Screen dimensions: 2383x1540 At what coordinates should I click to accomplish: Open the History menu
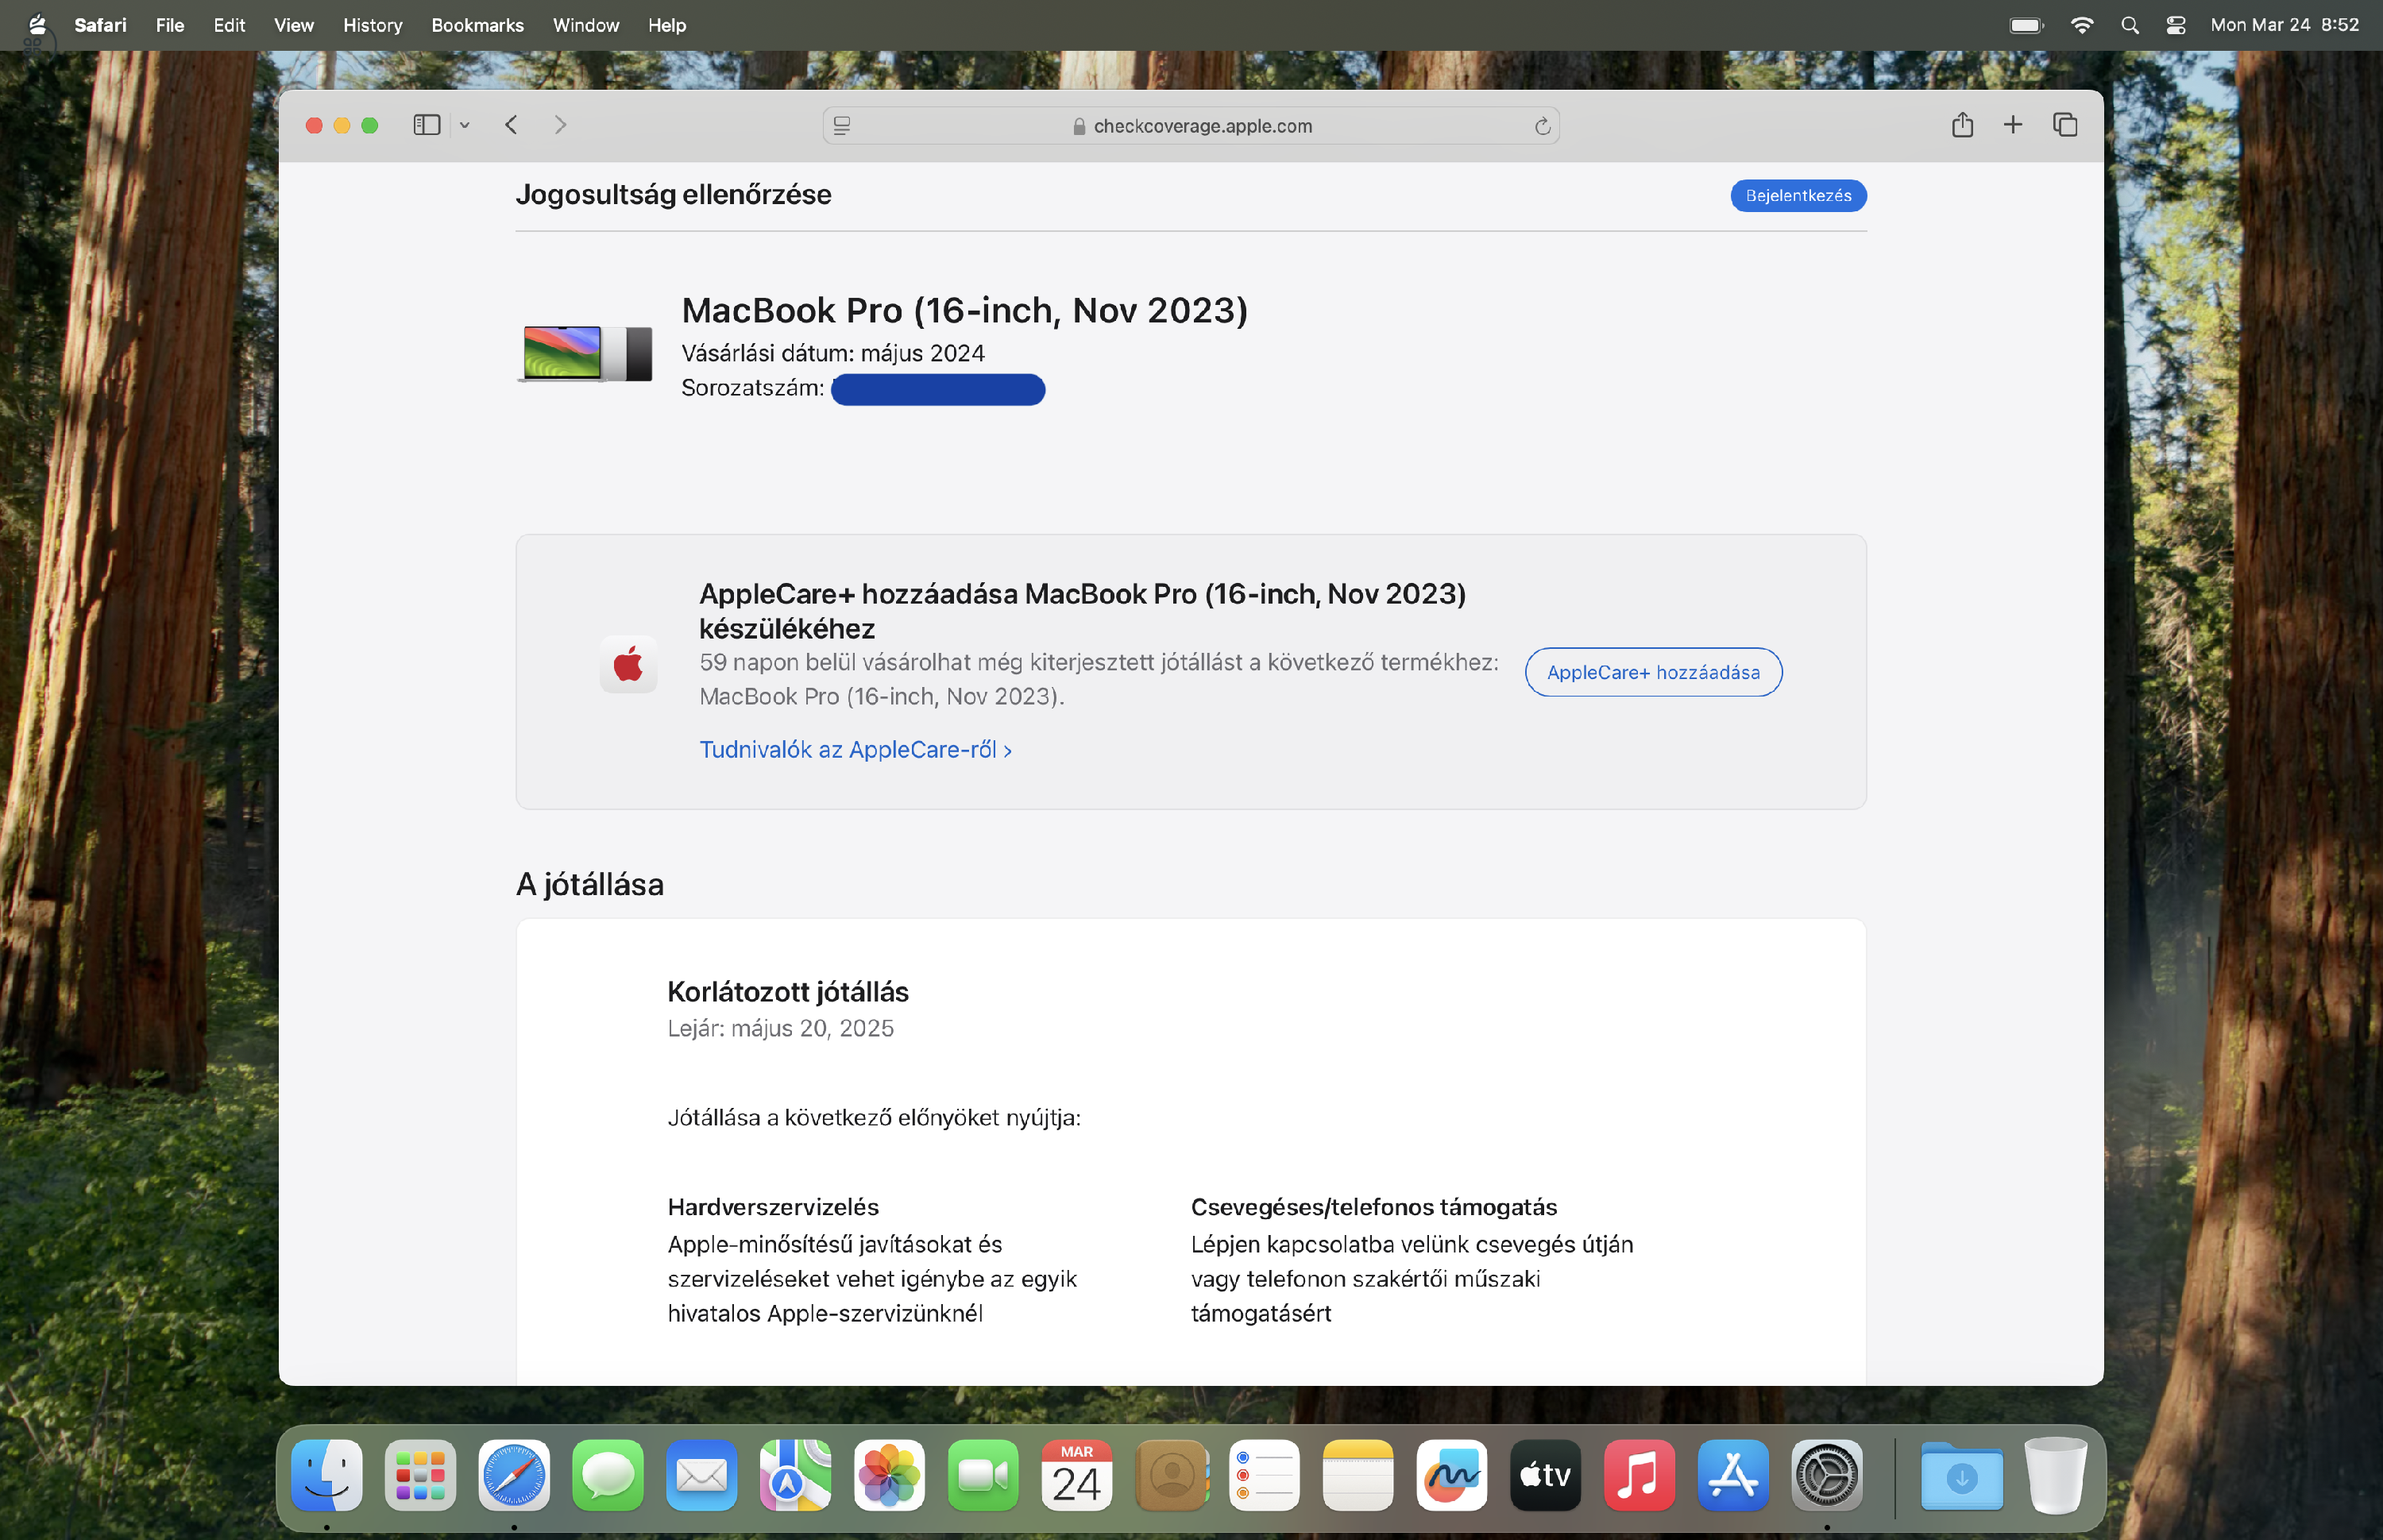coord(372,25)
